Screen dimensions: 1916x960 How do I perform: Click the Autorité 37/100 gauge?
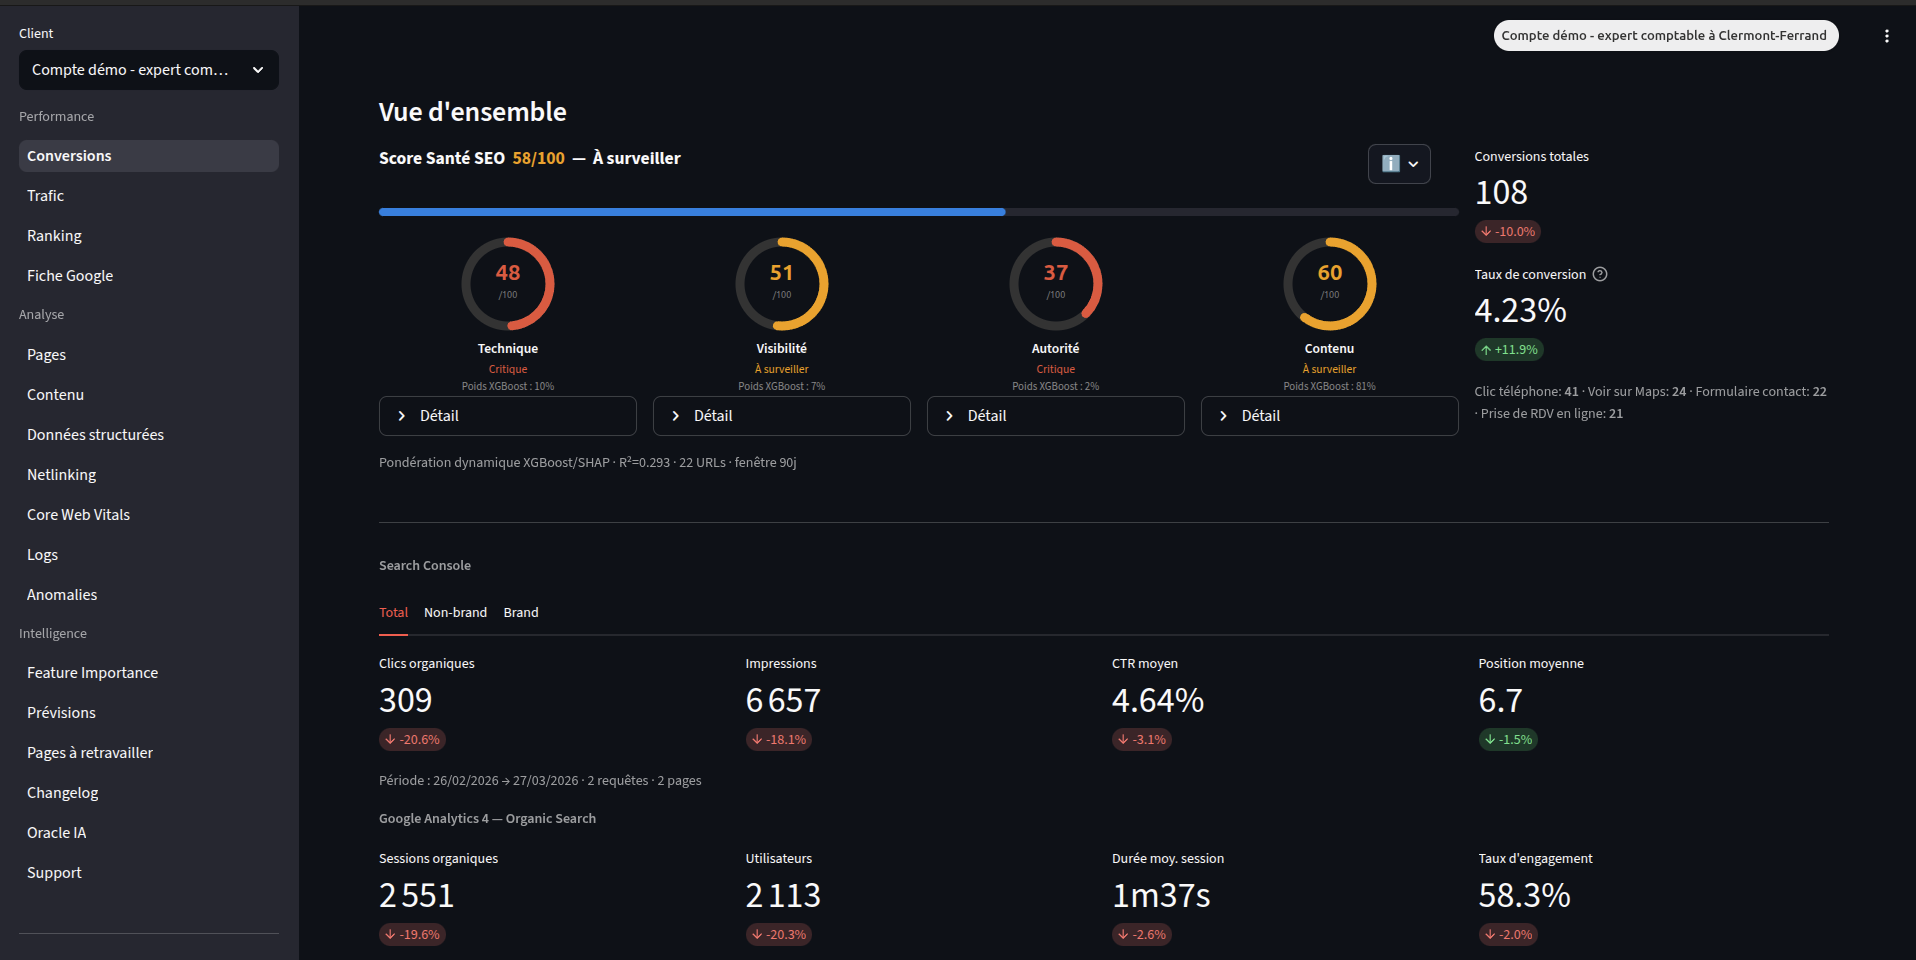pyautogui.click(x=1055, y=283)
